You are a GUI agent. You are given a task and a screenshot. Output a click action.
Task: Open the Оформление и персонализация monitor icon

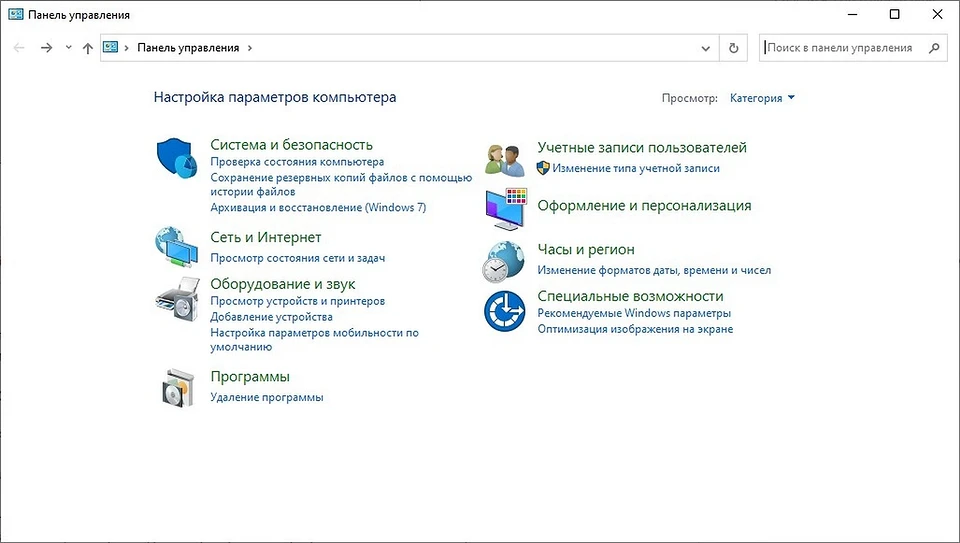click(x=506, y=209)
